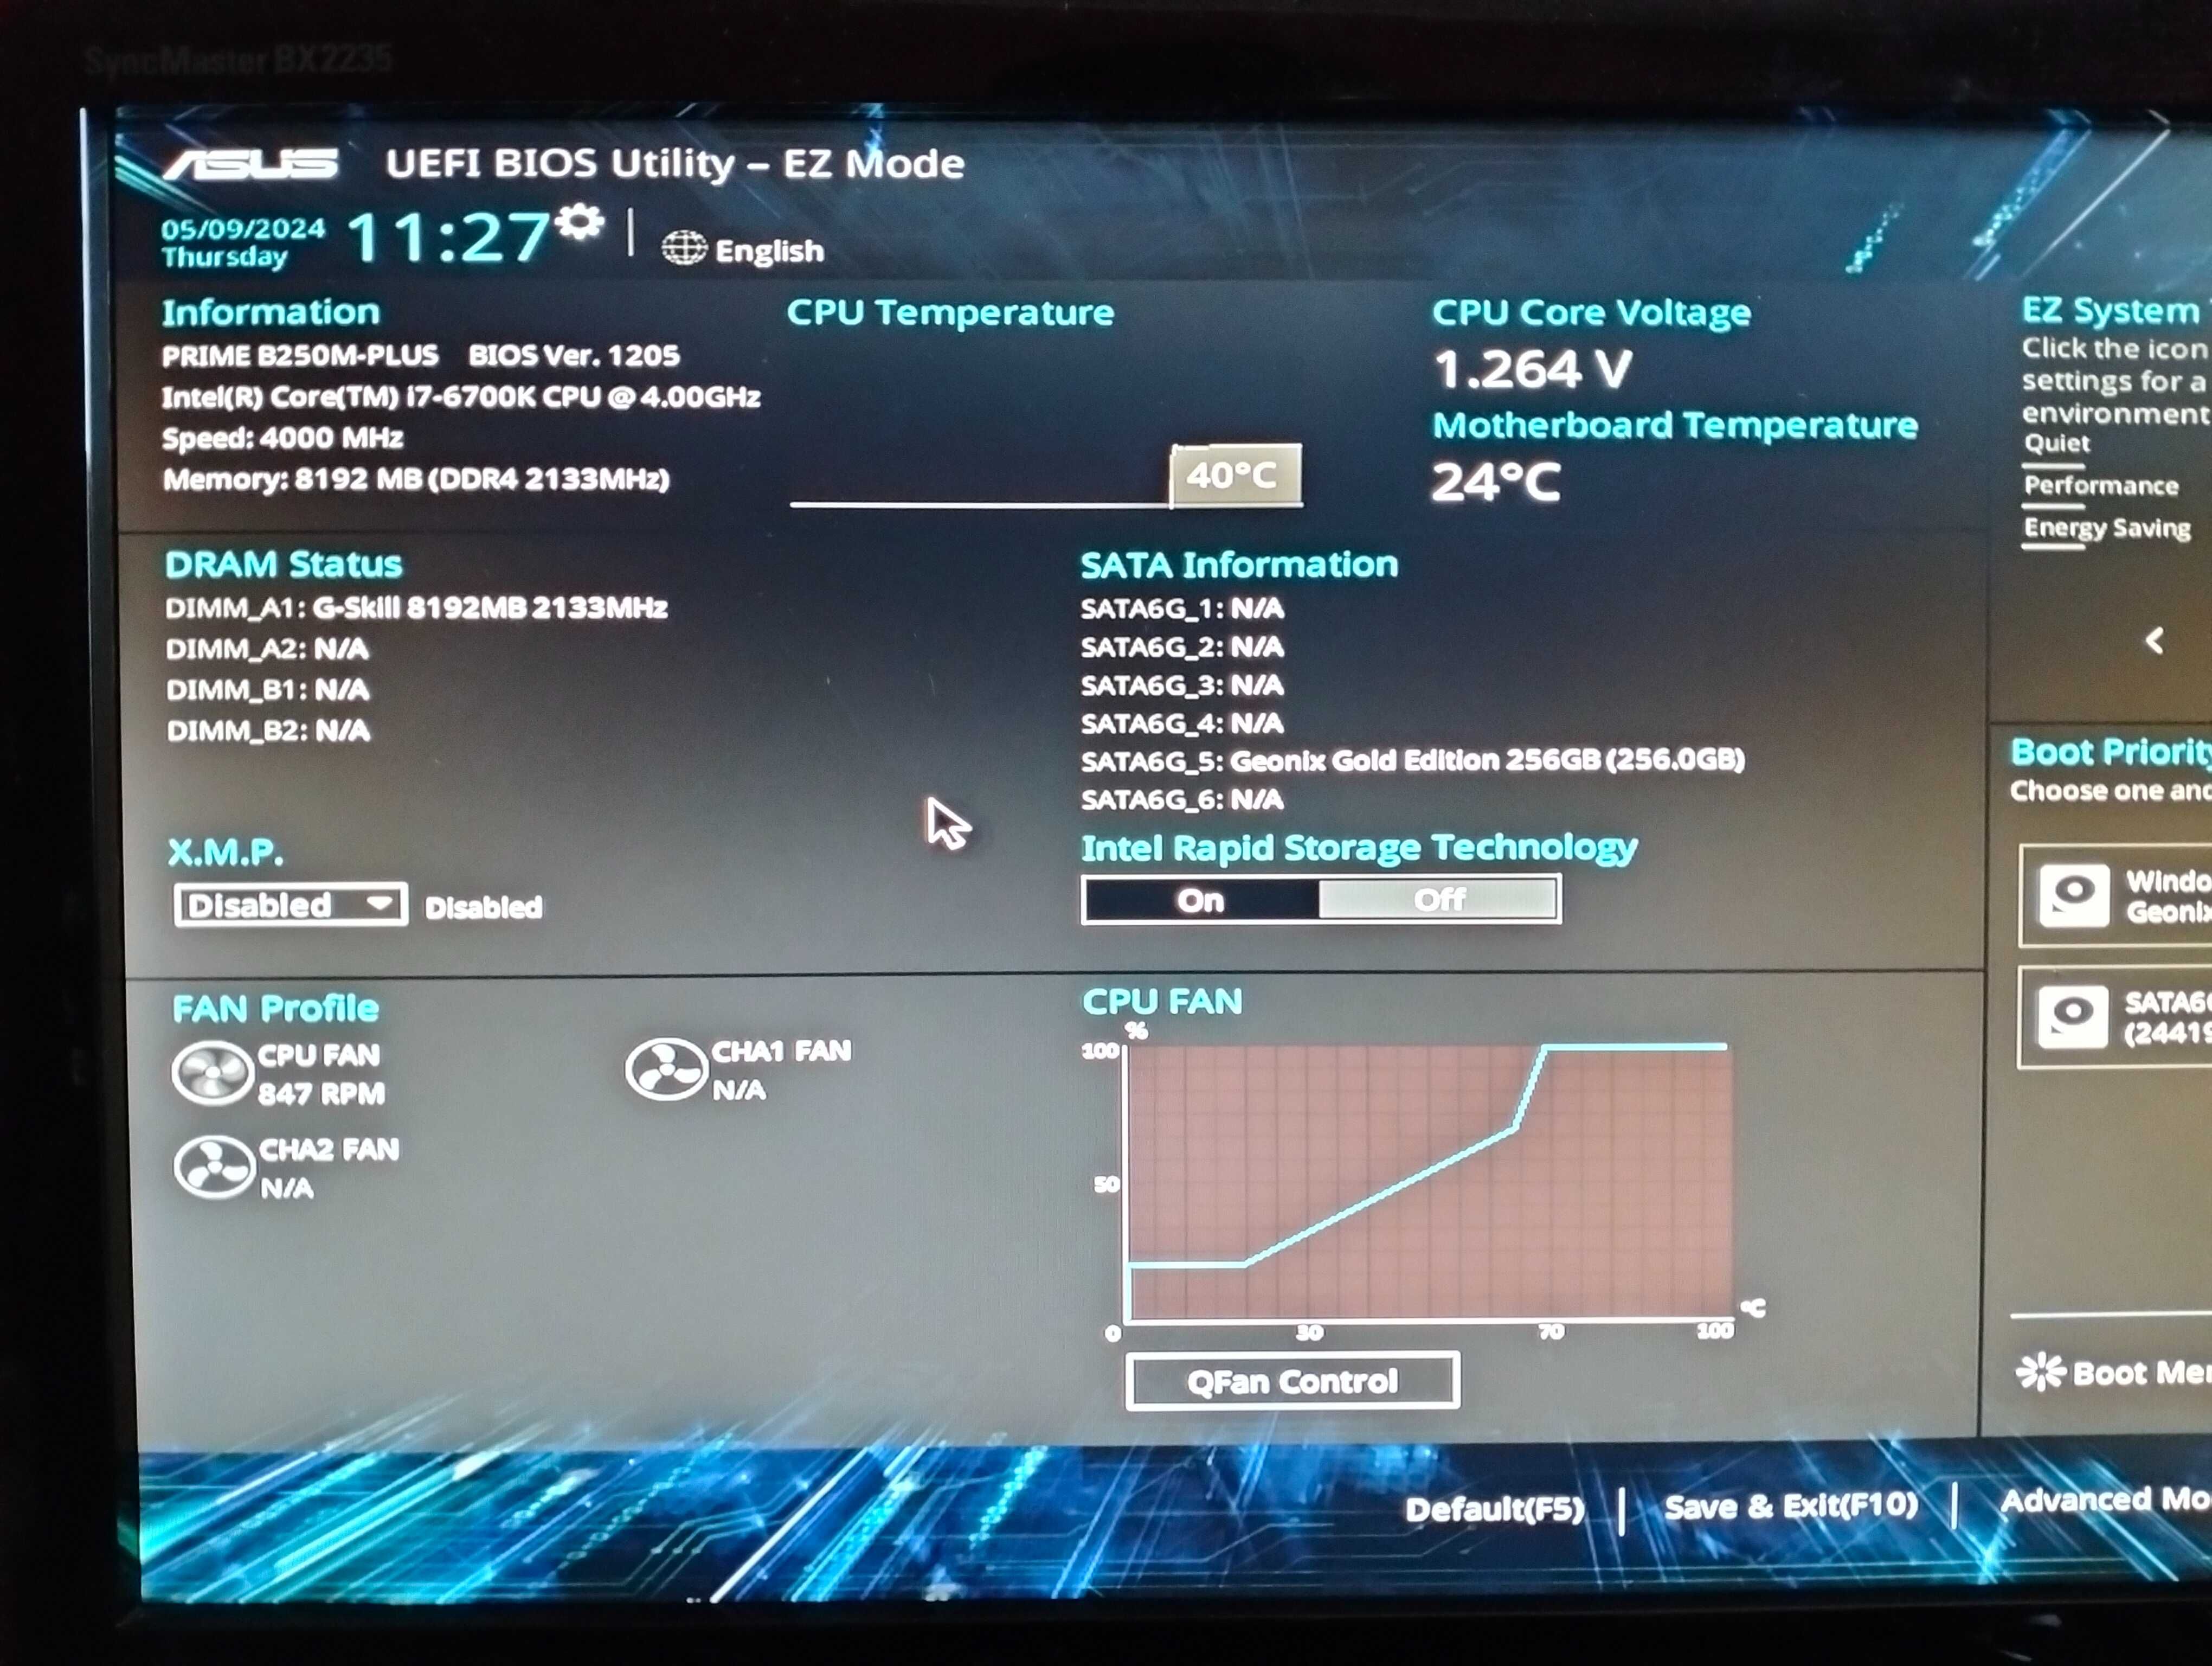Image resolution: width=2212 pixels, height=1666 pixels.
Task: Click the CPU FAN icon in FAN Profile
Action: tap(210, 1071)
